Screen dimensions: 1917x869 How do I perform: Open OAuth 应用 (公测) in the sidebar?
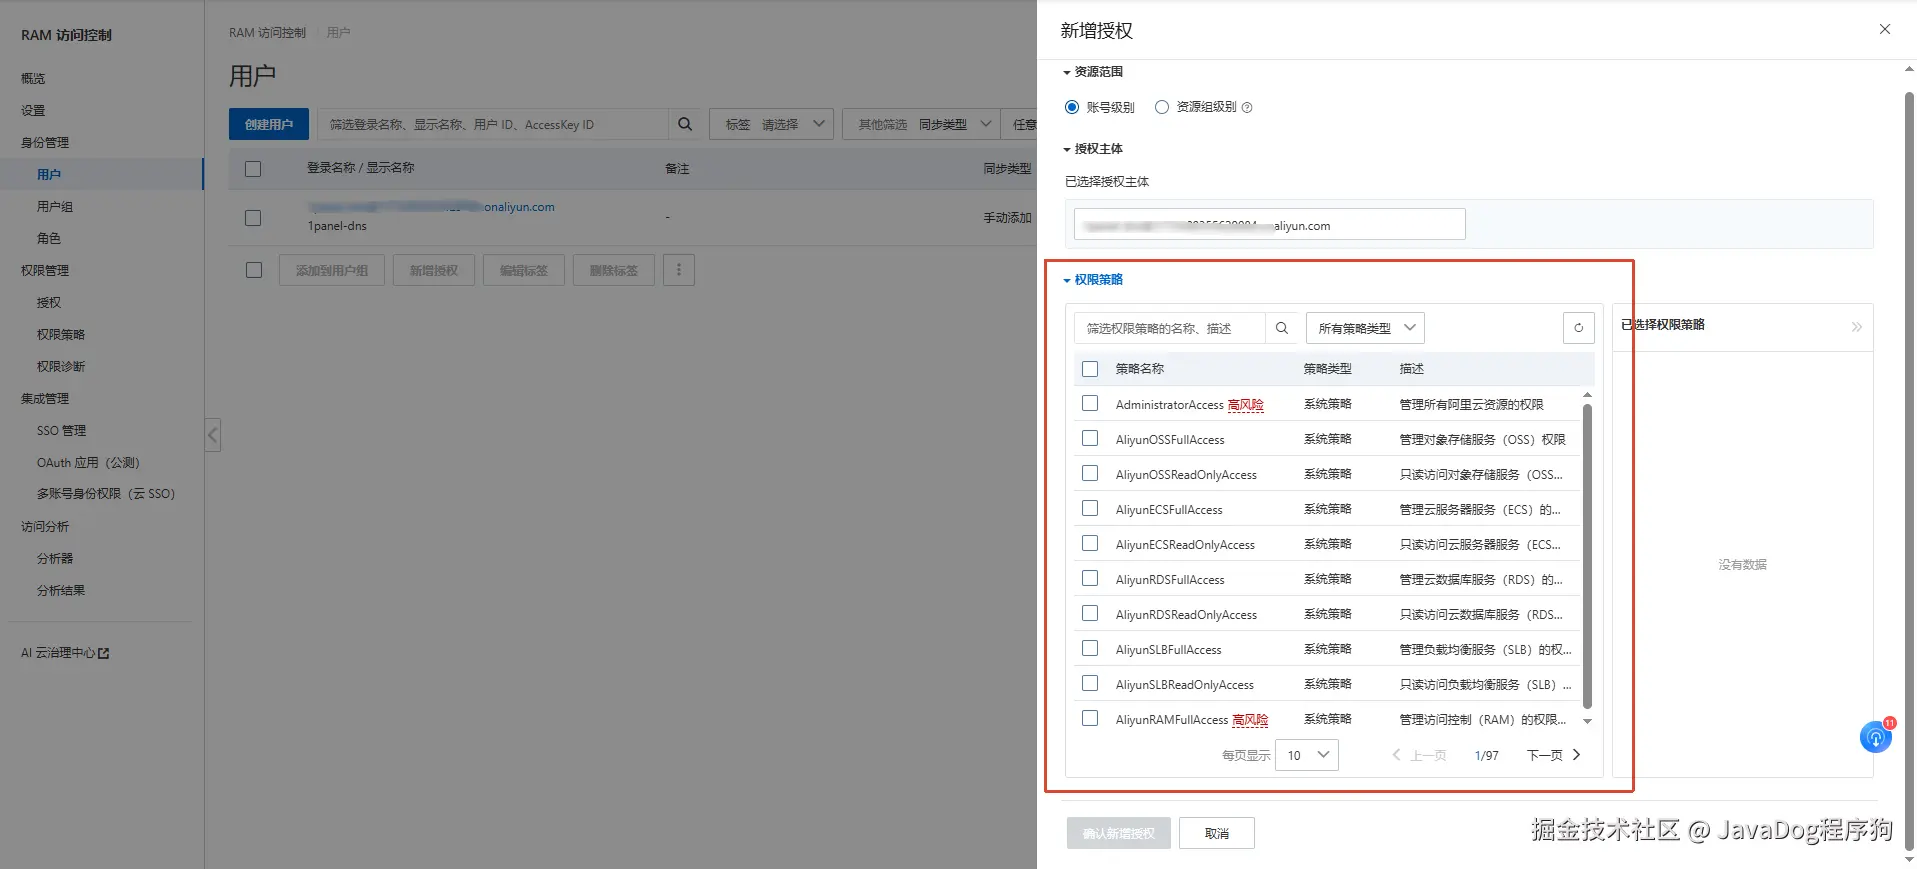coord(88,463)
